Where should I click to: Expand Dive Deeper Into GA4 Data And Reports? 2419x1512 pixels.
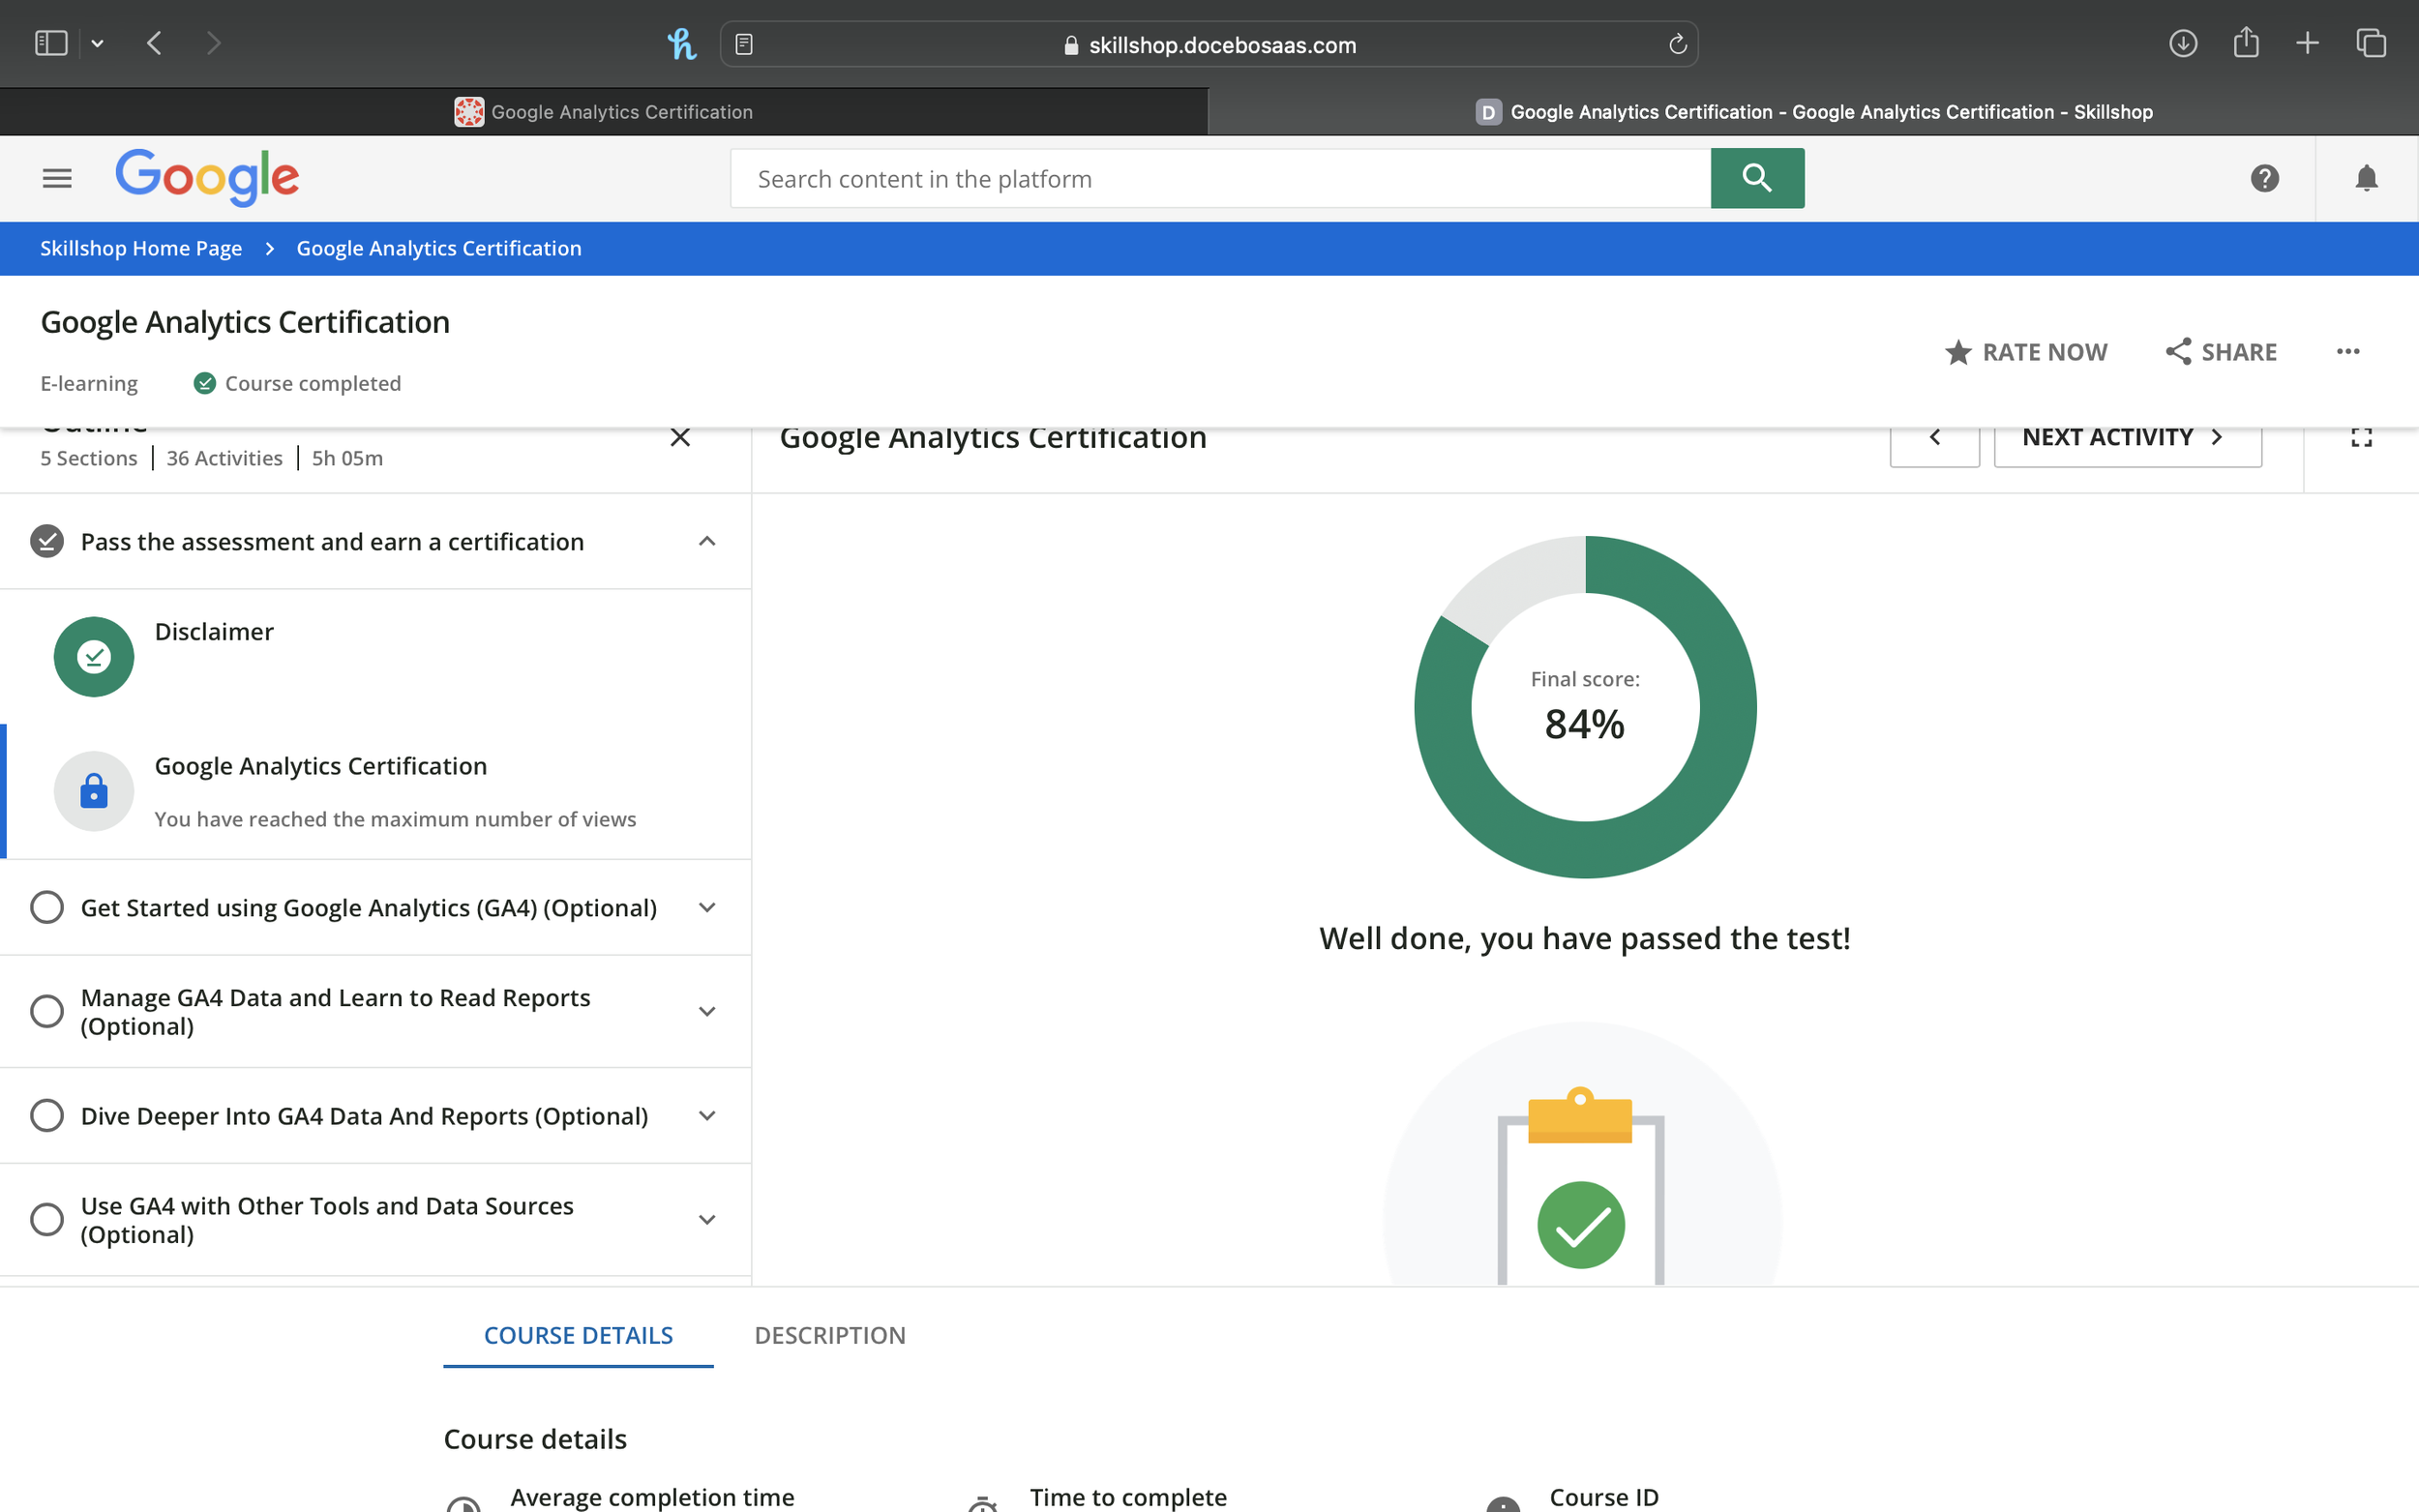point(707,1115)
